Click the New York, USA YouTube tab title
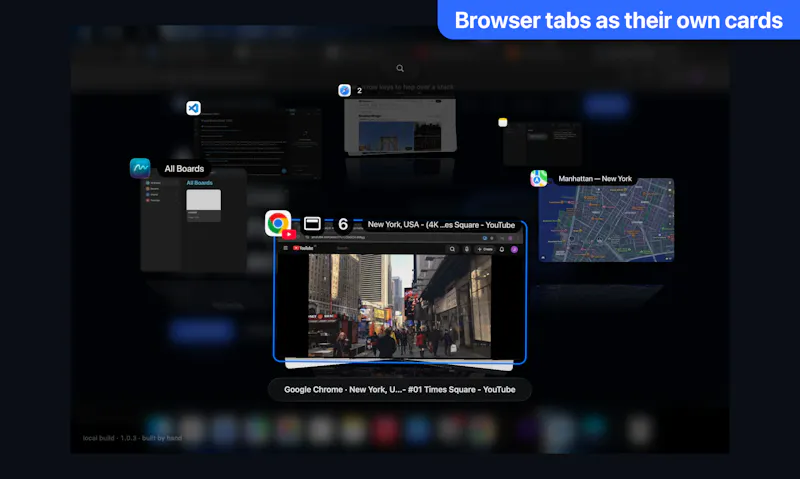 pyautogui.click(x=441, y=225)
